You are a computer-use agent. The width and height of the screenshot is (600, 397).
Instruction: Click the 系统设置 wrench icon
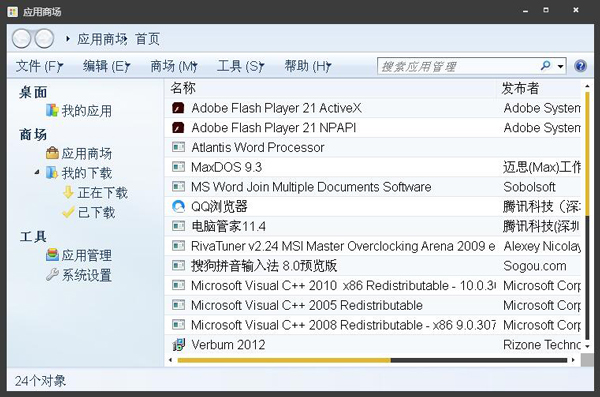(52, 274)
